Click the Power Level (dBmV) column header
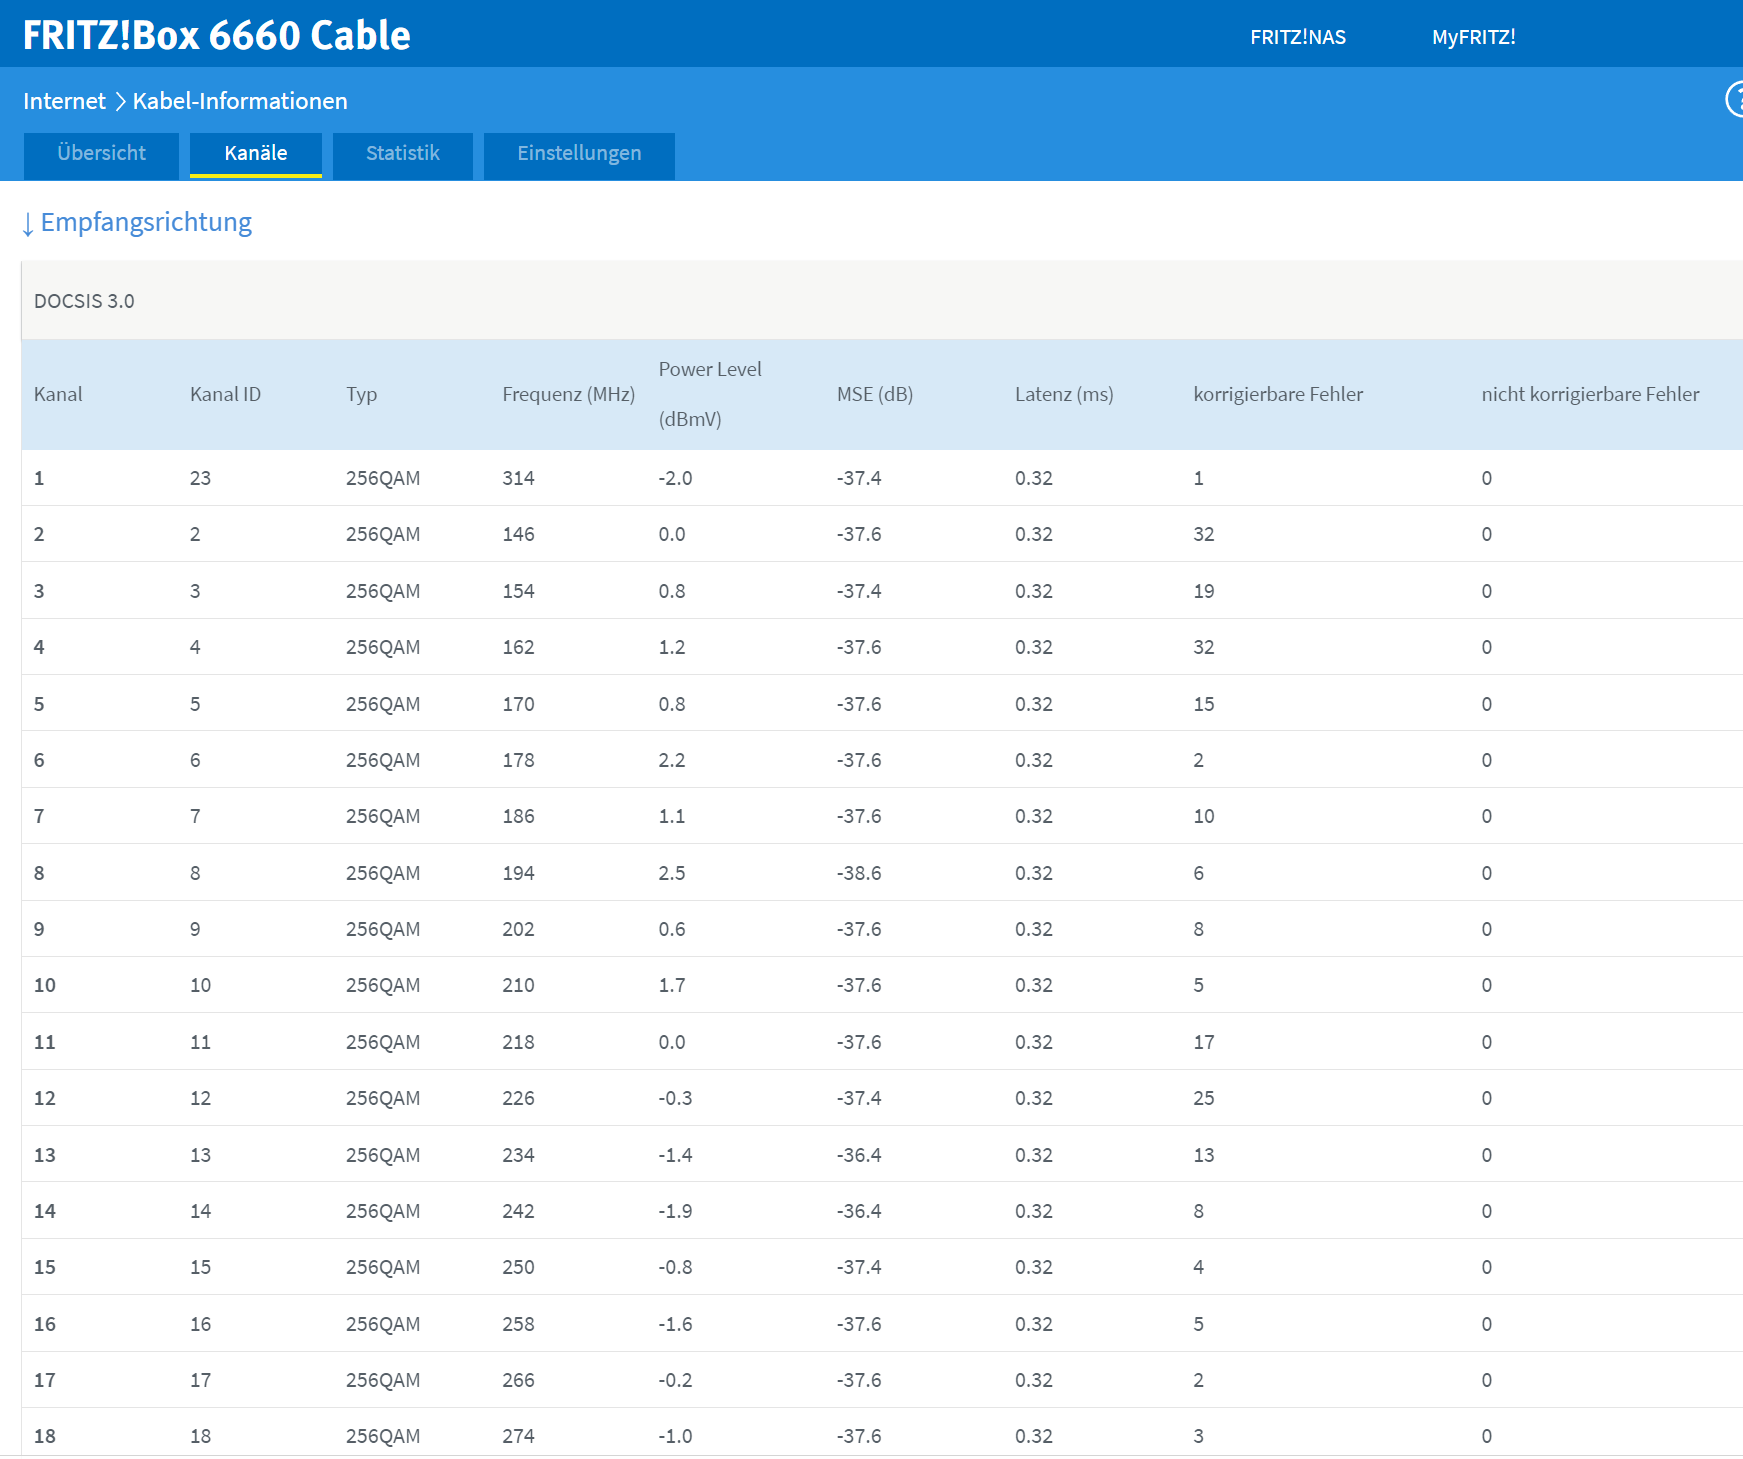Screen dimensions: 1743x1459 pyautogui.click(x=710, y=394)
